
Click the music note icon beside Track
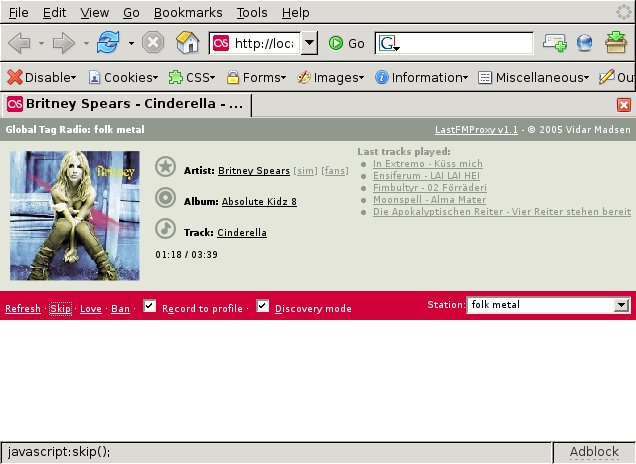pyautogui.click(x=165, y=229)
